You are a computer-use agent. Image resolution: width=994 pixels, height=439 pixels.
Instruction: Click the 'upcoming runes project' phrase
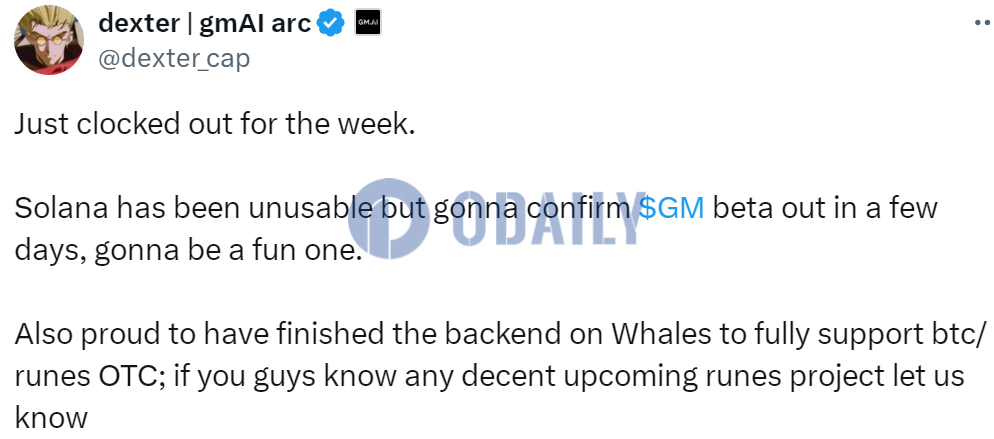tap(674, 378)
